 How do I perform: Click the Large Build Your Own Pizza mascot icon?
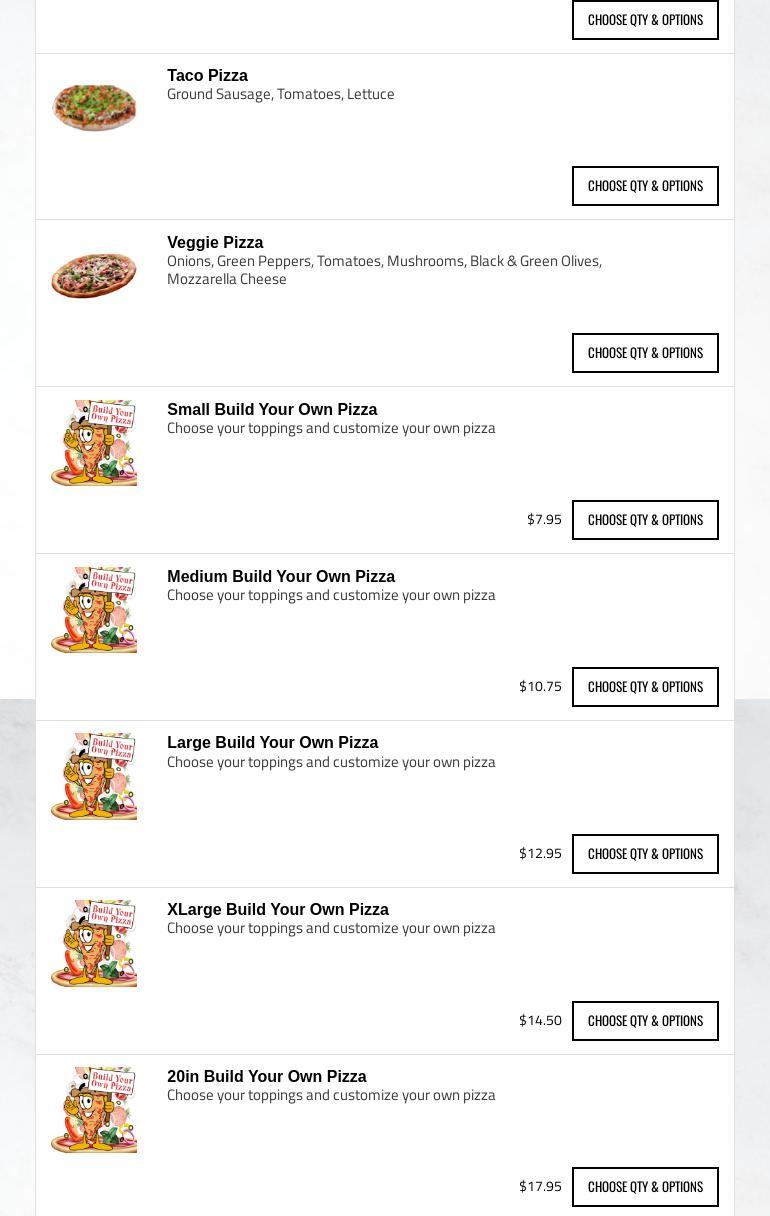click(94, 777)
